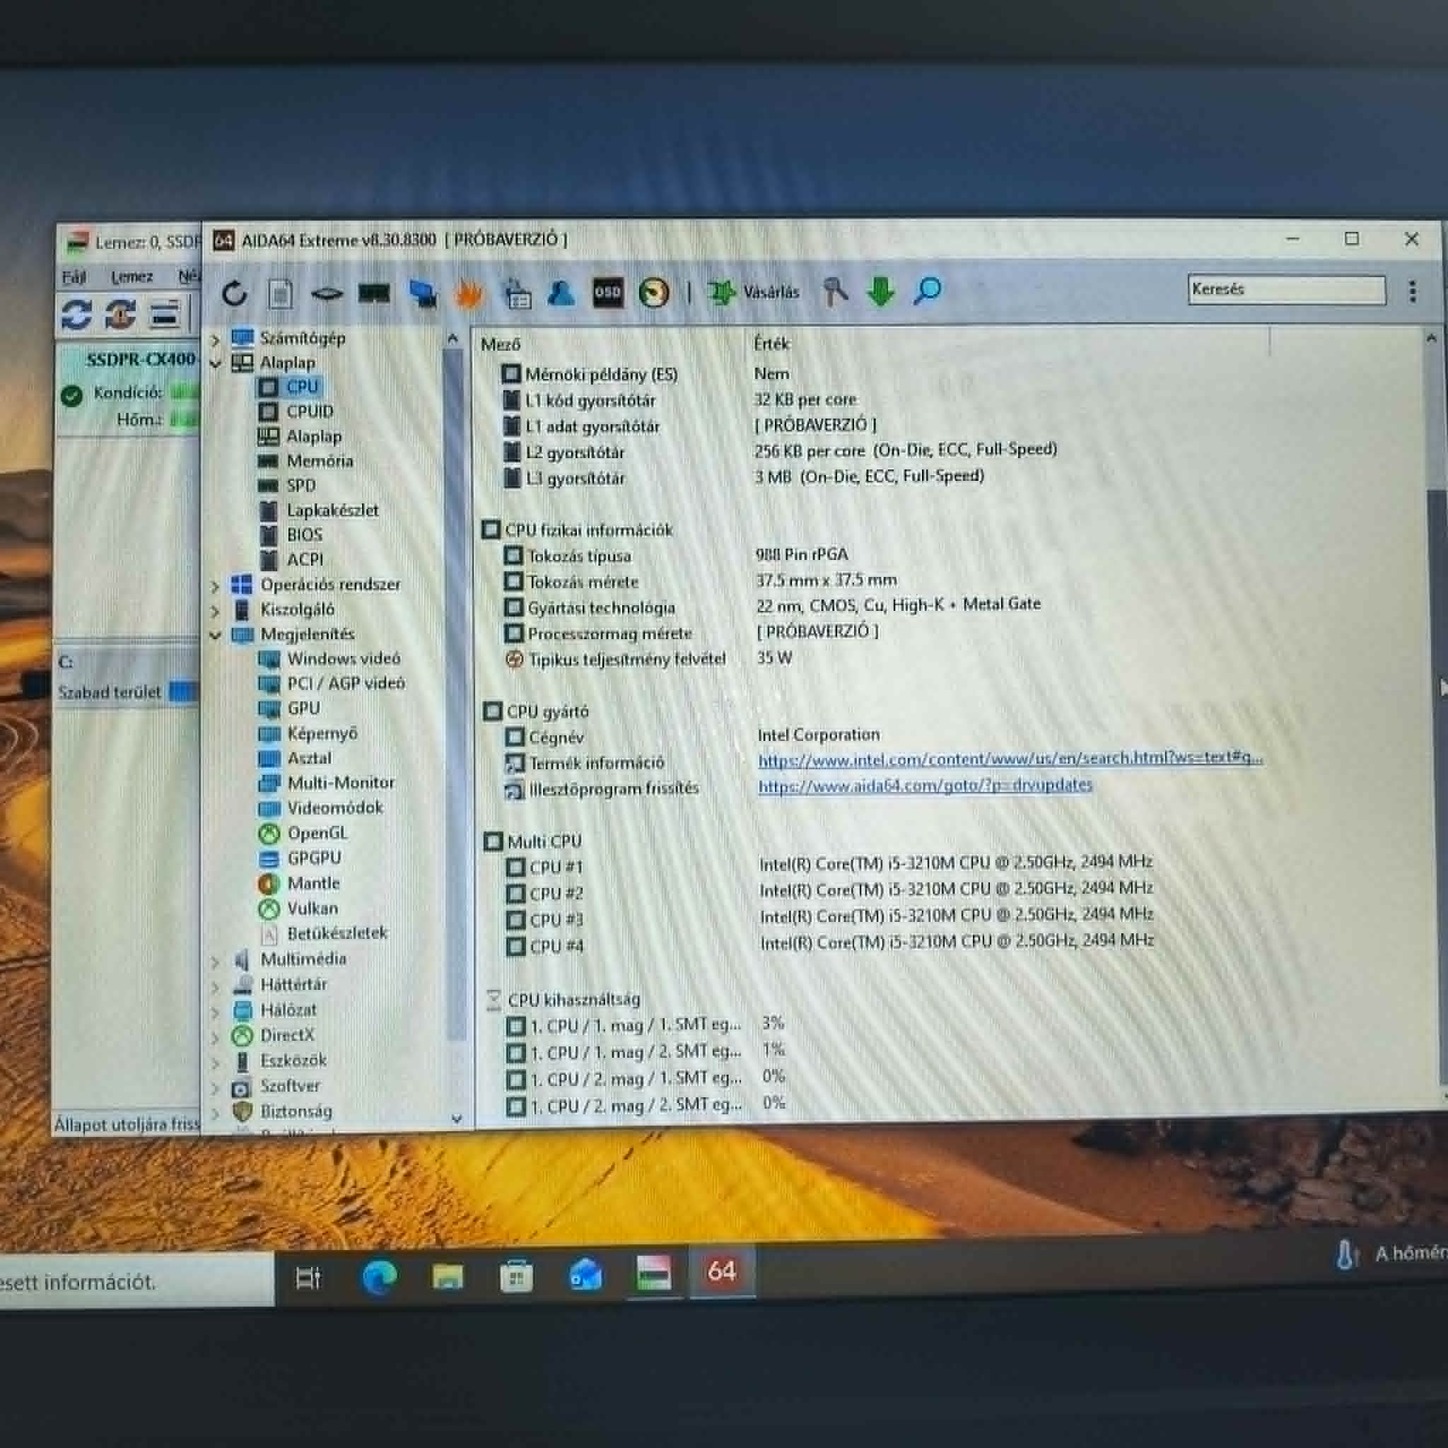This screenshot has width=1448, height=1448.
Task: Select the Gyártási technológia row
Action: [x=774, y=606]
